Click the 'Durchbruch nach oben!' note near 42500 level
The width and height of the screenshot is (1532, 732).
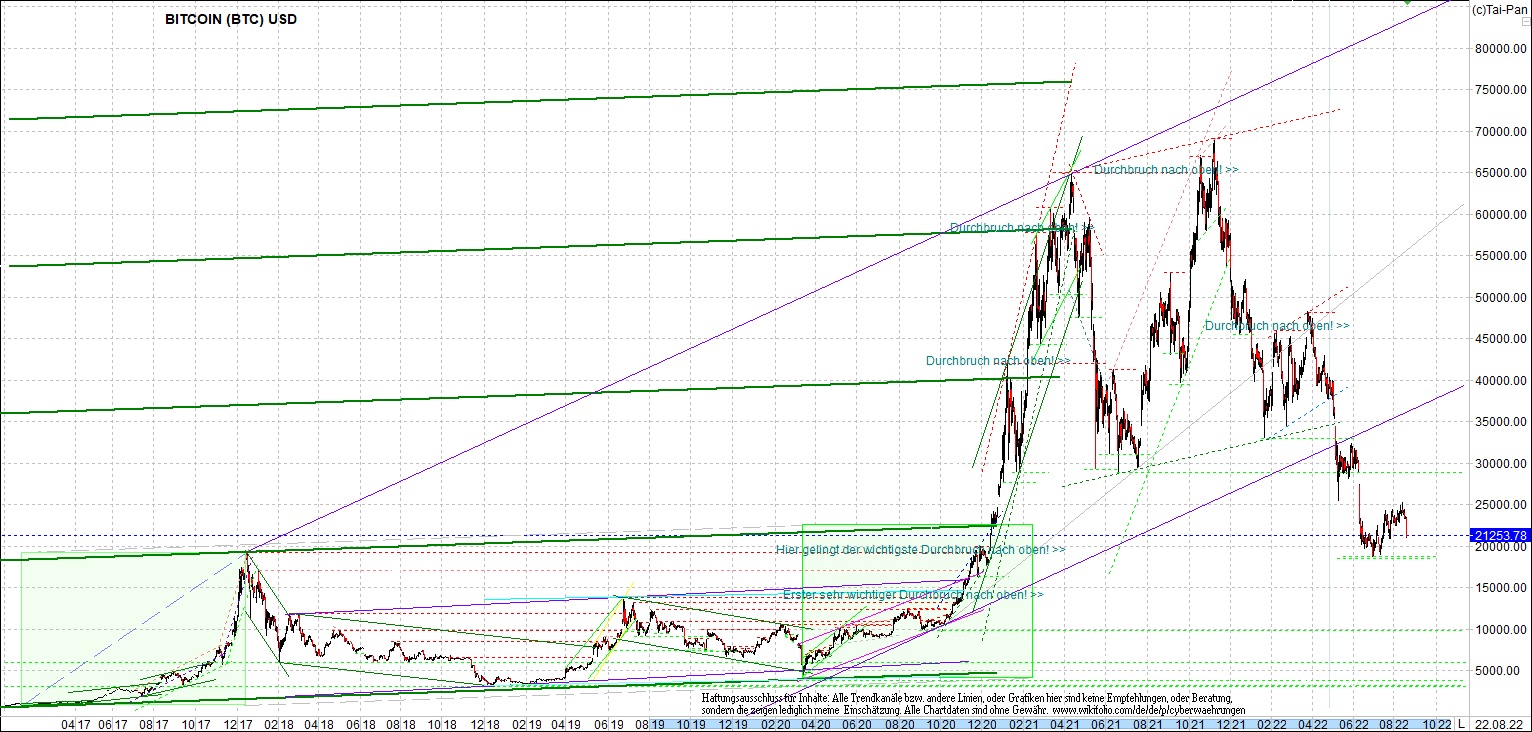998,361
